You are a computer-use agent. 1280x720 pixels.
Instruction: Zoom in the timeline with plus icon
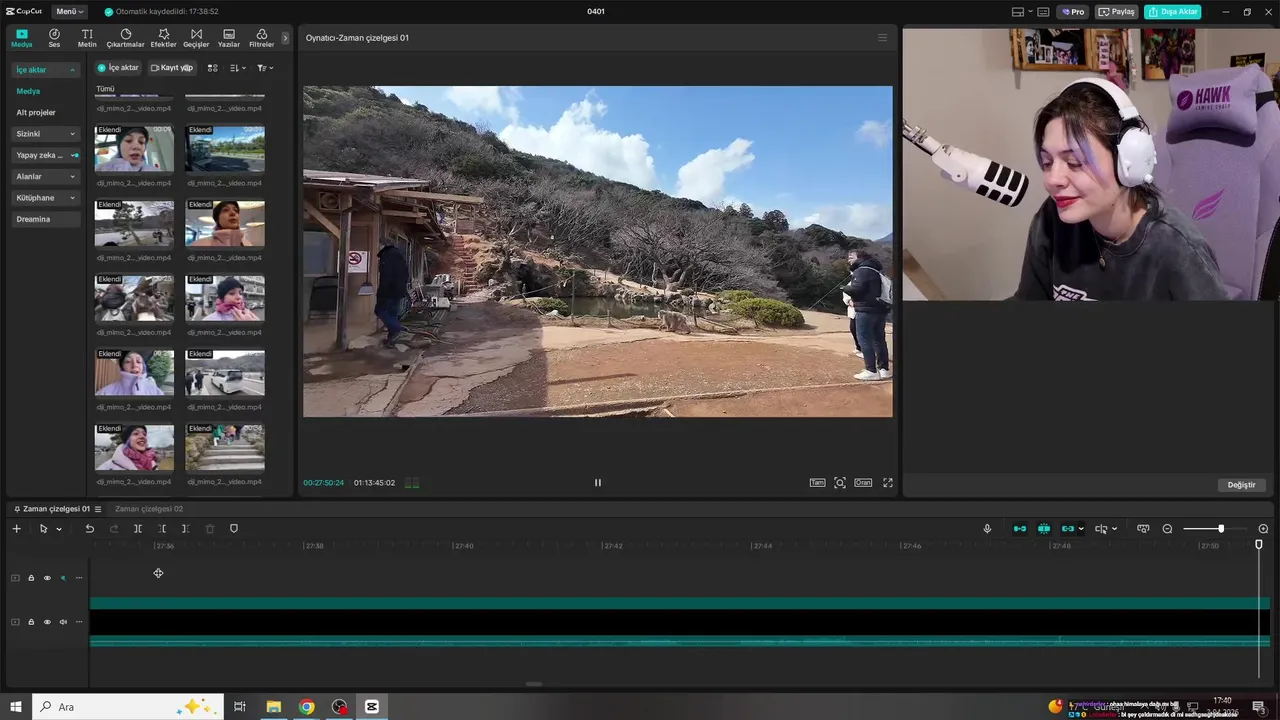pos(1263,529)
